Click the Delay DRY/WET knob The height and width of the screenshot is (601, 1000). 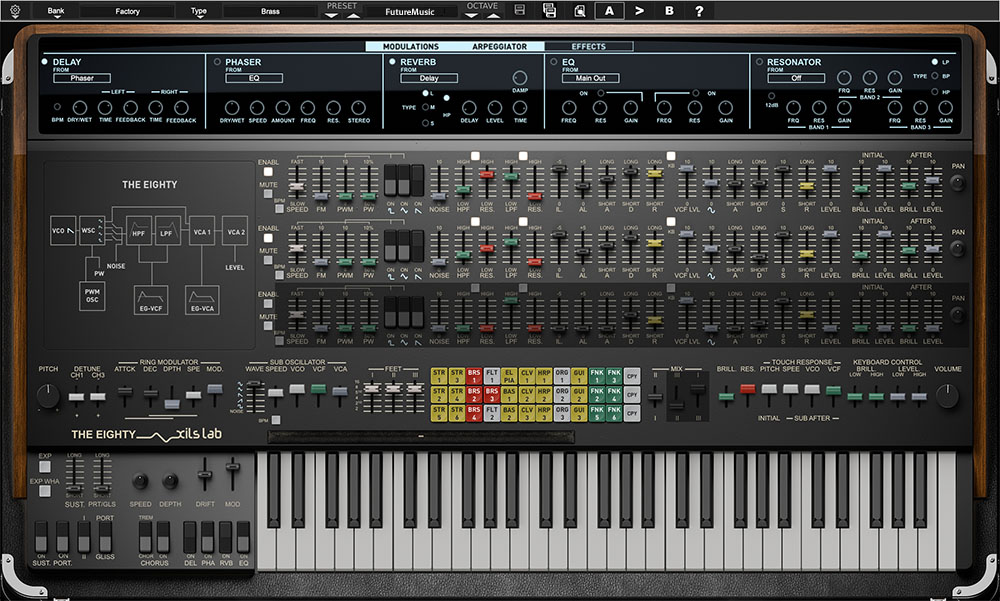80,107
